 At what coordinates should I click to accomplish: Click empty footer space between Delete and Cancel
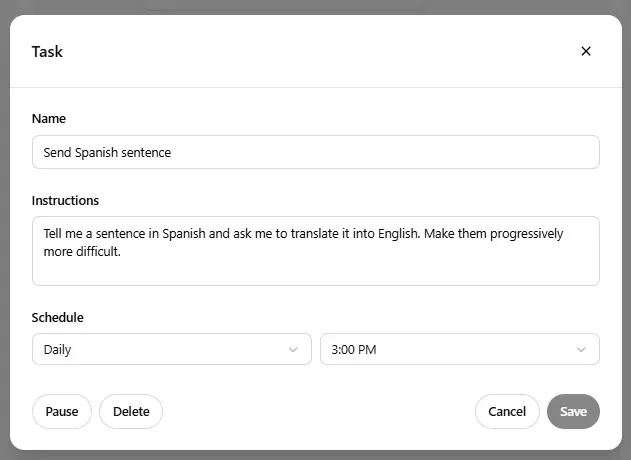pos(318,411)
